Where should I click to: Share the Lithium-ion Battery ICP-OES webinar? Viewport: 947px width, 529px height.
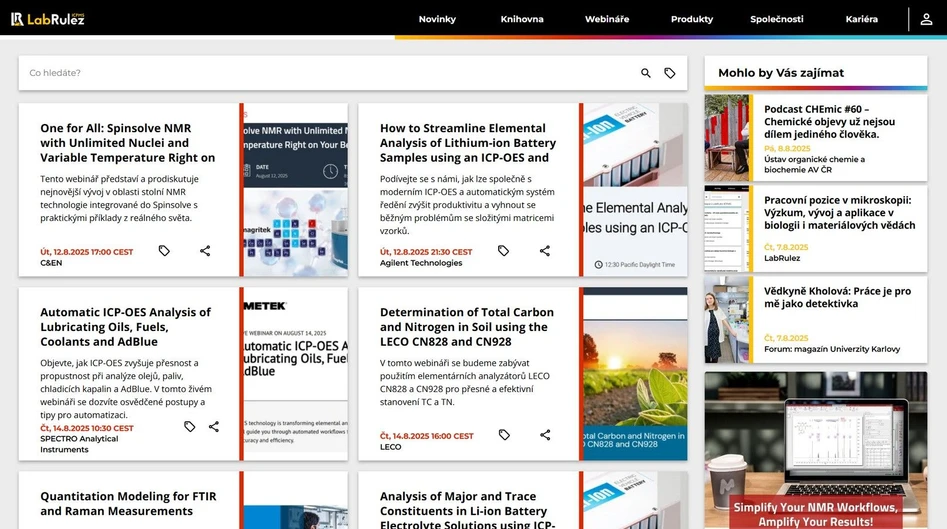(x=545, y=251)
